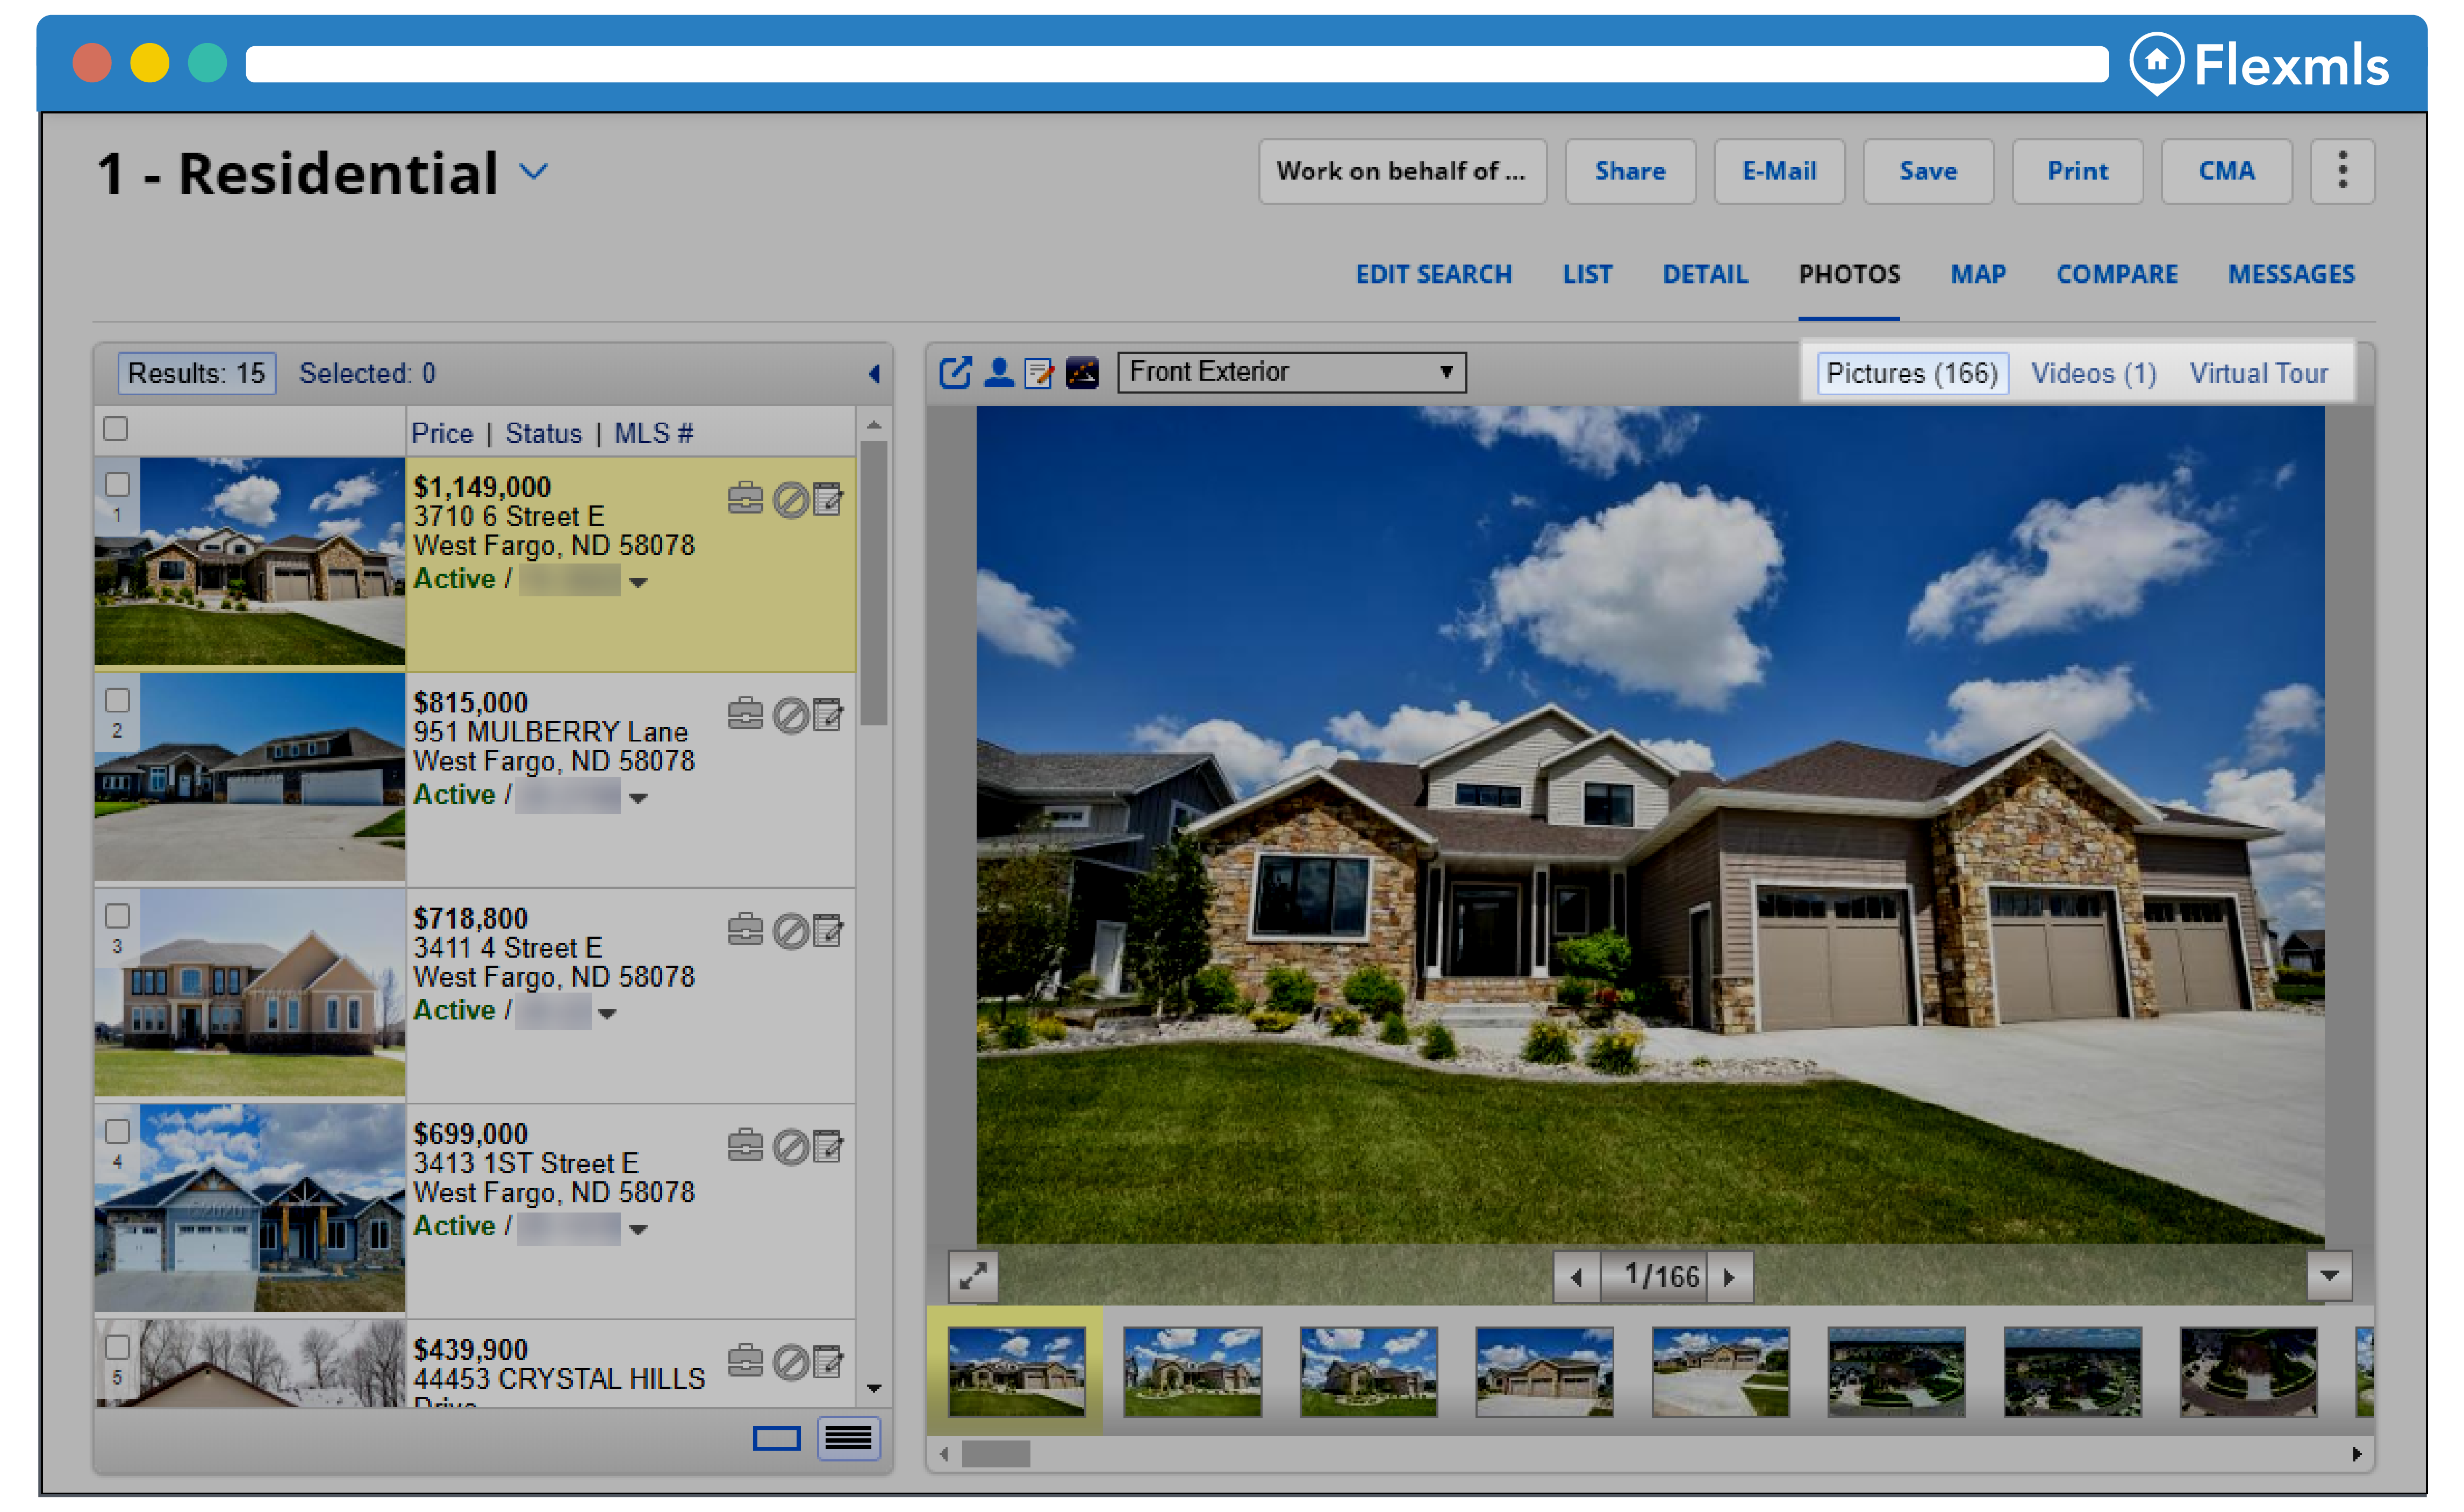The width and height of the screenshot is (2464, 1512).
Task: Check listing 3 at 3411 4 Street E
Action: (x=118, y=916)
